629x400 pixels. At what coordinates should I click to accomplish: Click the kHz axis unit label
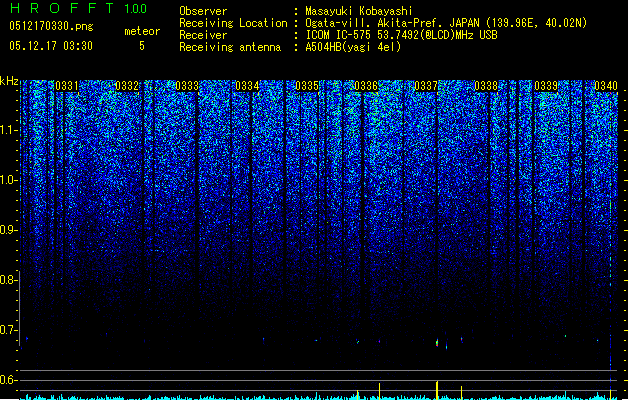(9, 81)
